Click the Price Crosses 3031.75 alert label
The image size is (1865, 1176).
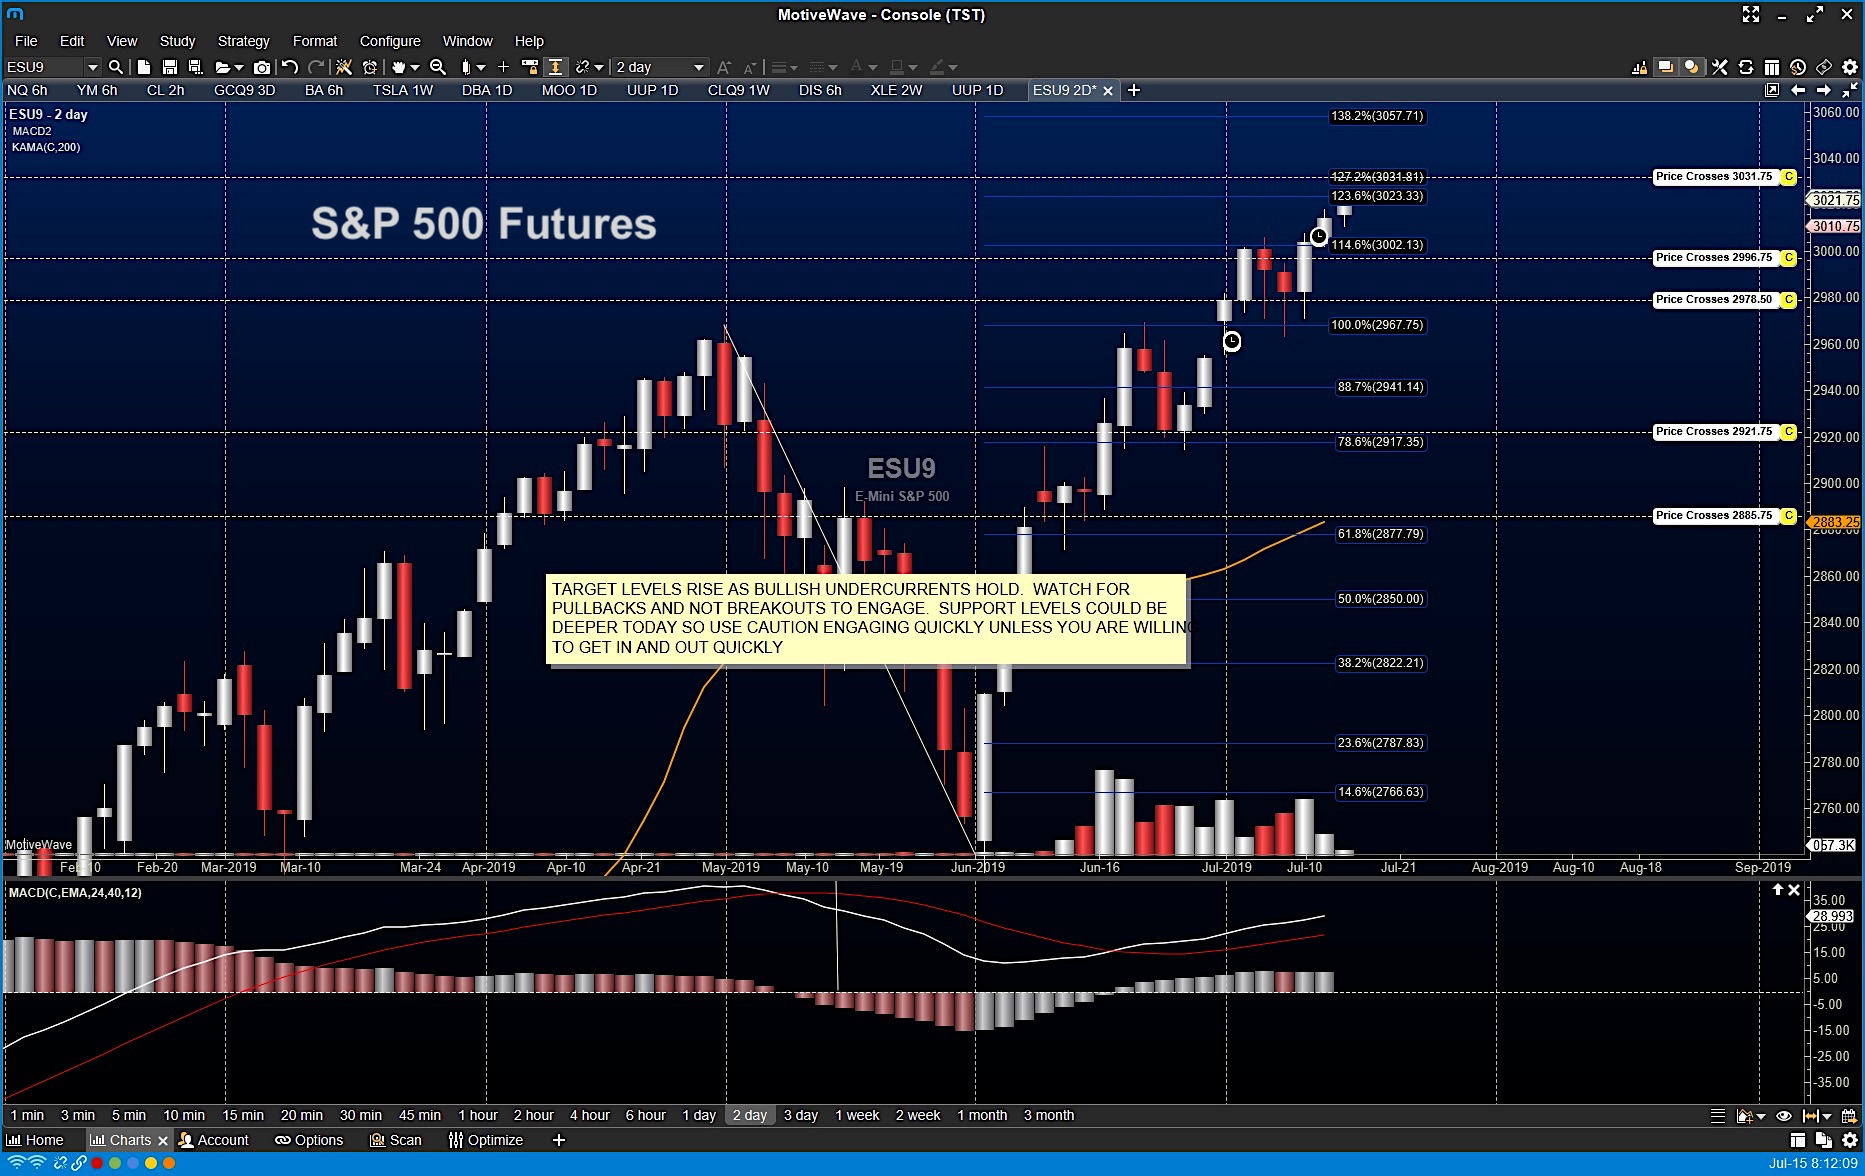tap(1714, 177)
